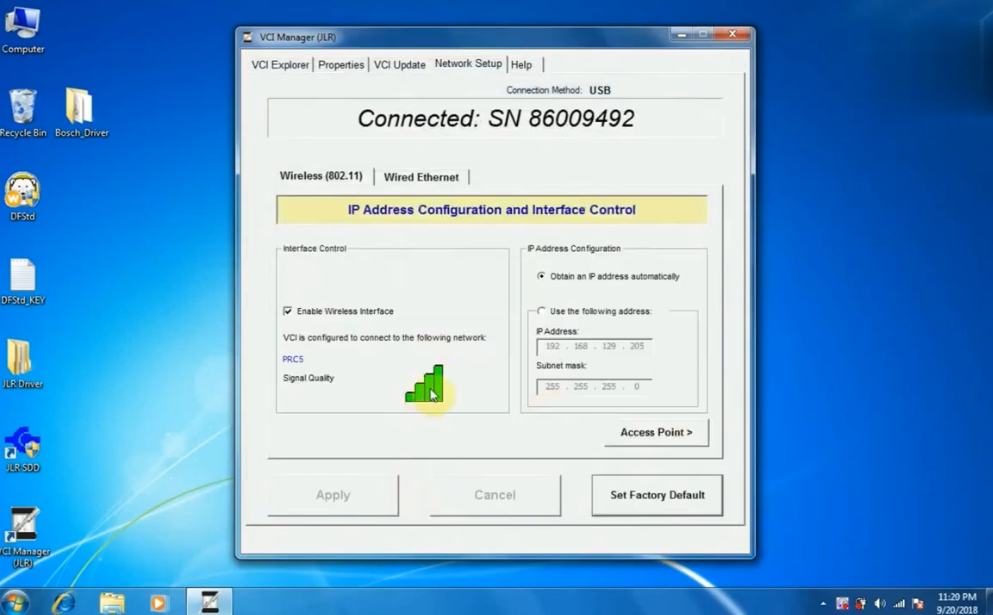
Task: Go to the VCI Update tab
Action: 400,65
